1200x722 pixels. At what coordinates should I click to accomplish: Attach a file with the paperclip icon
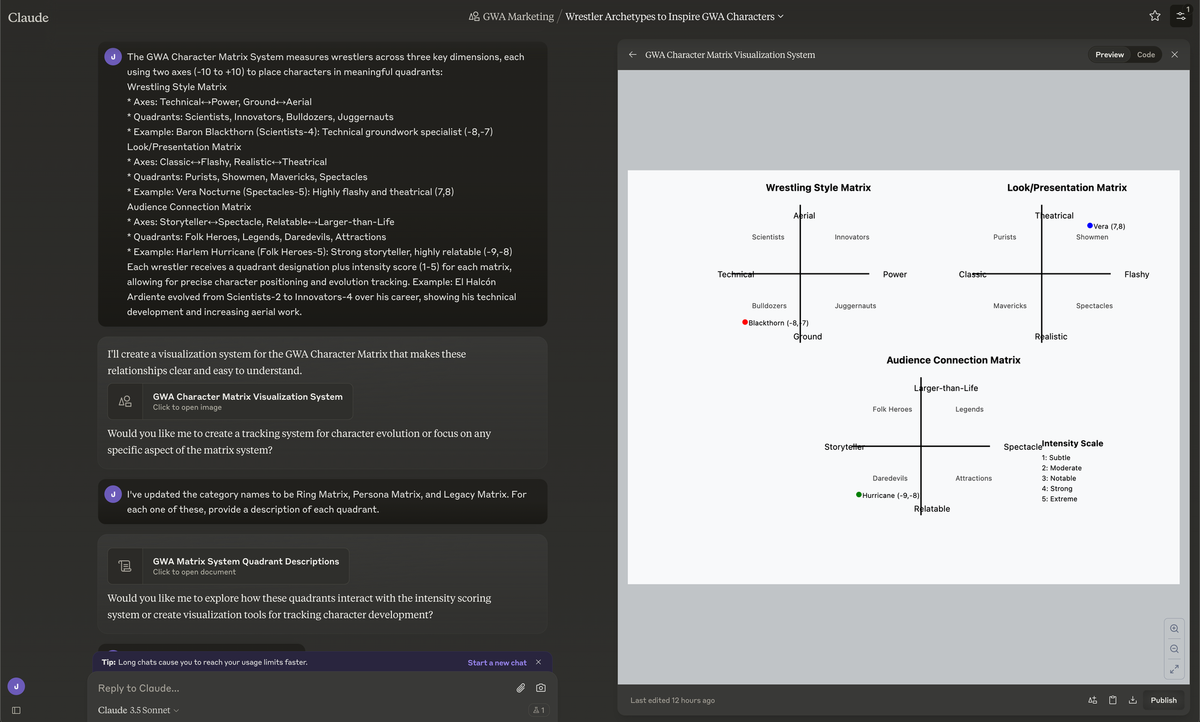pyautogui.click(x=520, y=688)
